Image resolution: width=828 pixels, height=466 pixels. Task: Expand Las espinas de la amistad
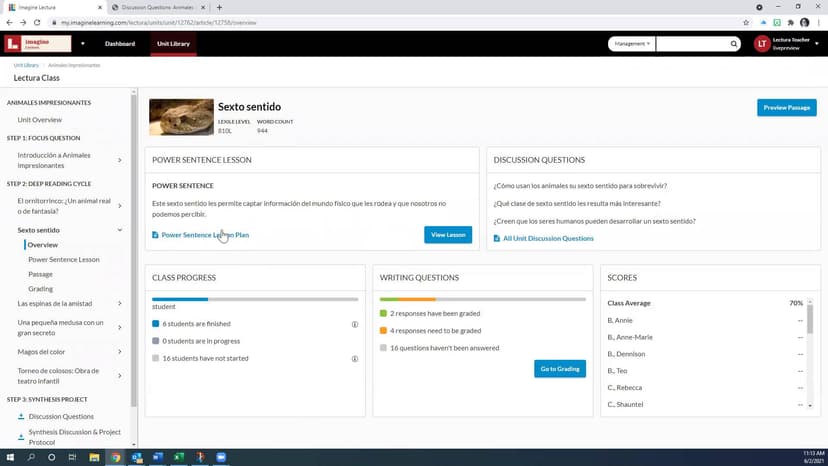(x=120, y=303)
